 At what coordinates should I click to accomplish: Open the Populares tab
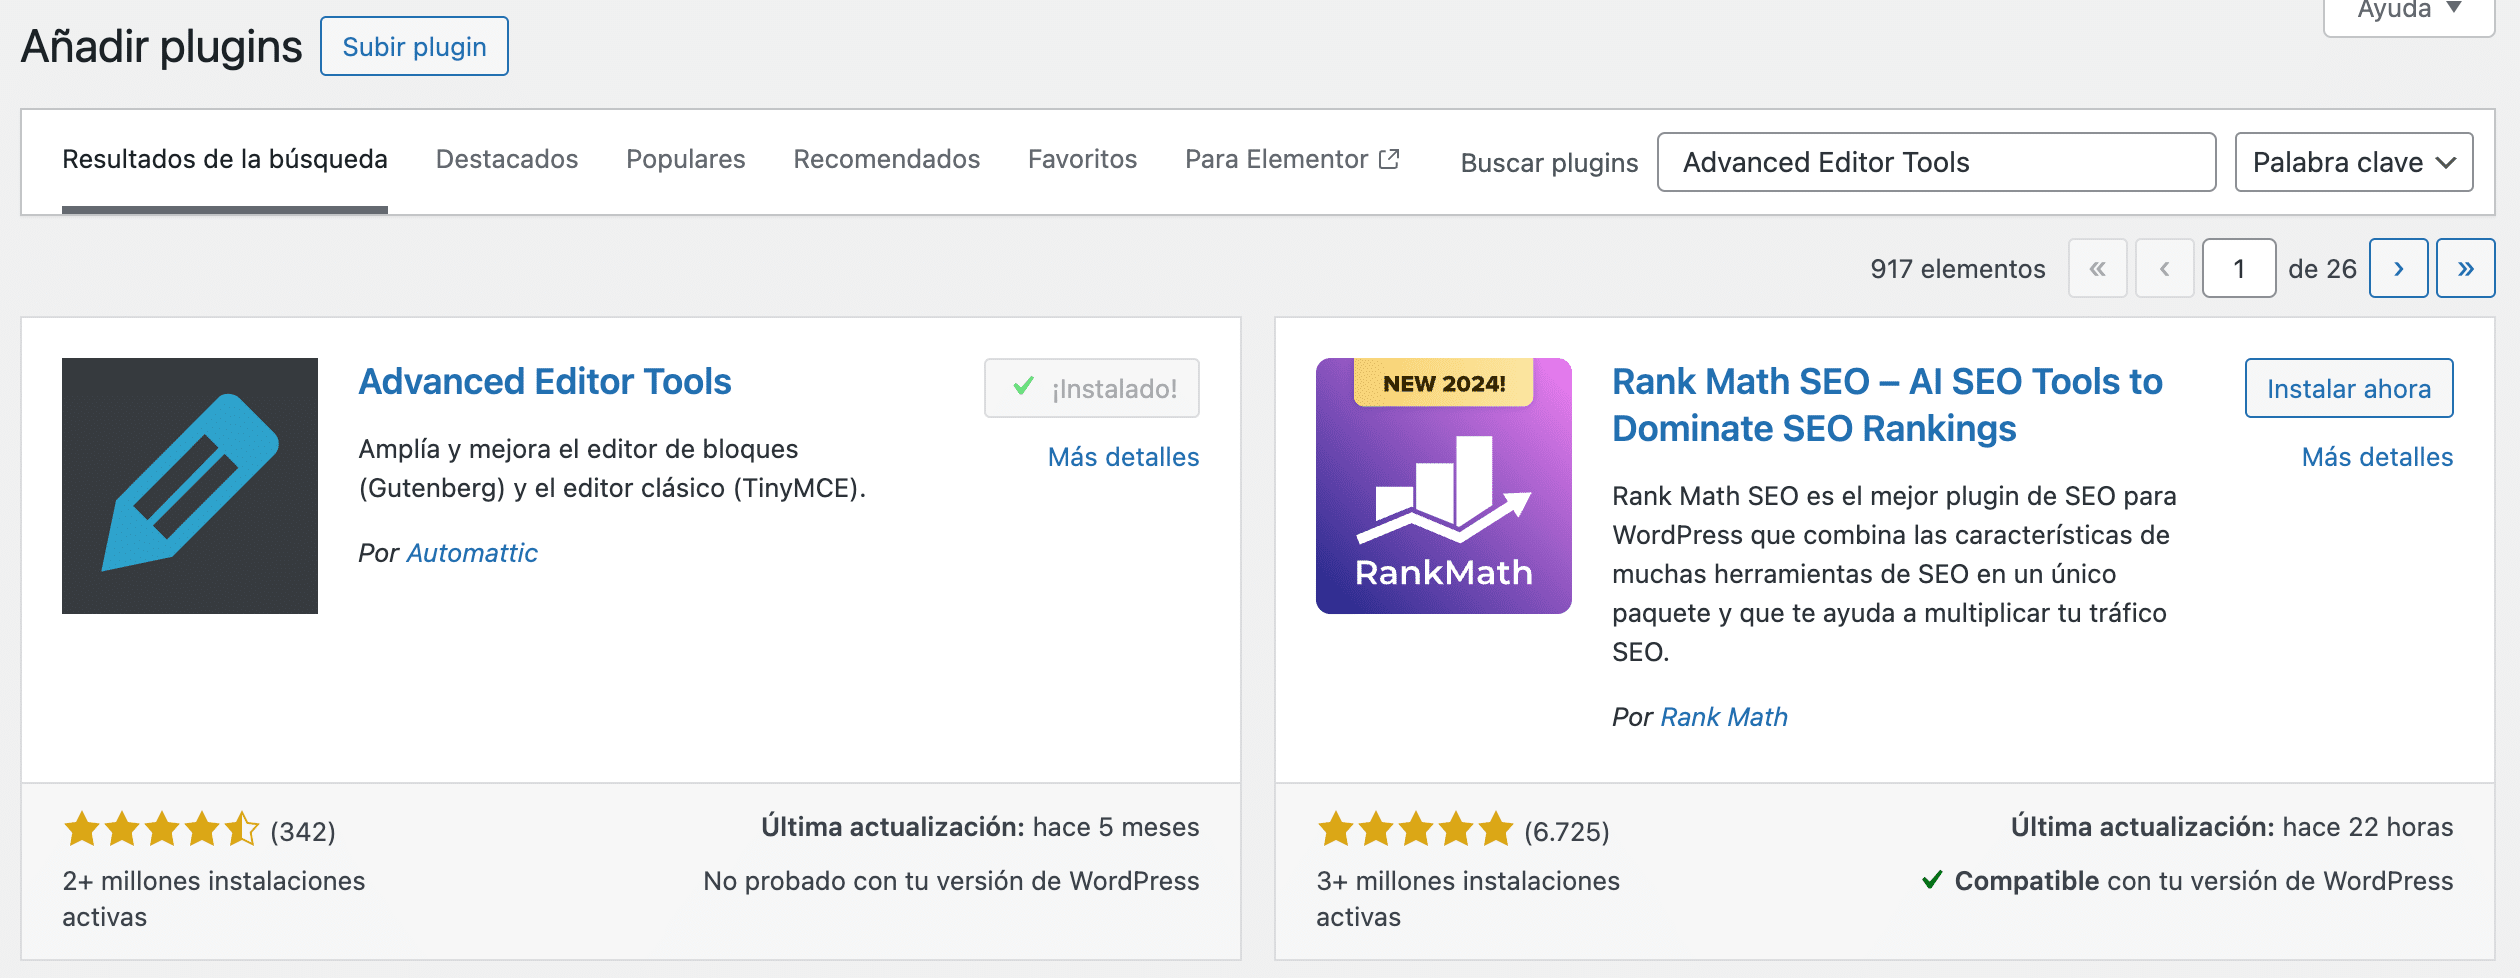(685, 160)
